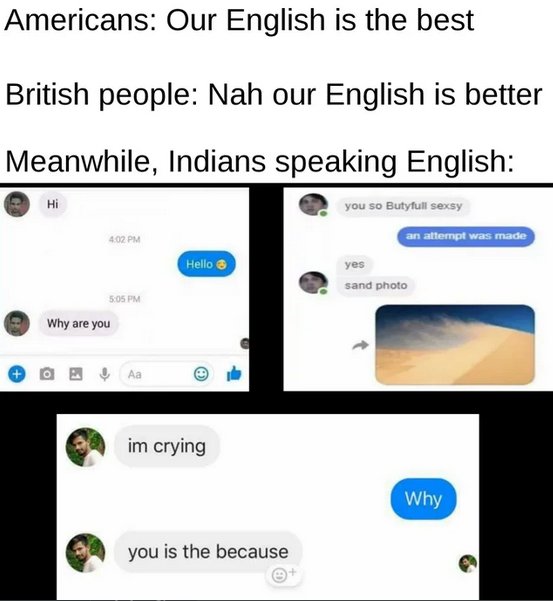Click the share arrow beside sand photo
The height and width of the screenshot is (601, 553).
point(360,345)
